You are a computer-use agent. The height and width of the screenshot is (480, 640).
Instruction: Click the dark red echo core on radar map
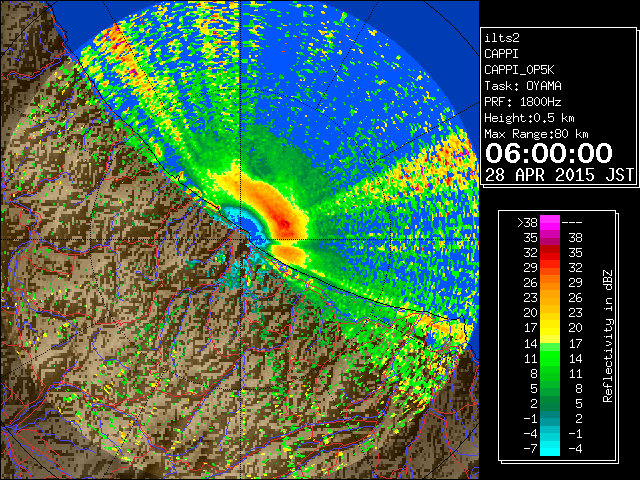pos(285,223)
